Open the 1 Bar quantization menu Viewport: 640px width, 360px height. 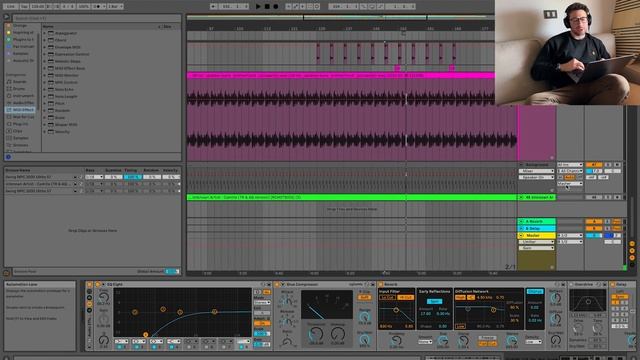click(x=116, y=7)
